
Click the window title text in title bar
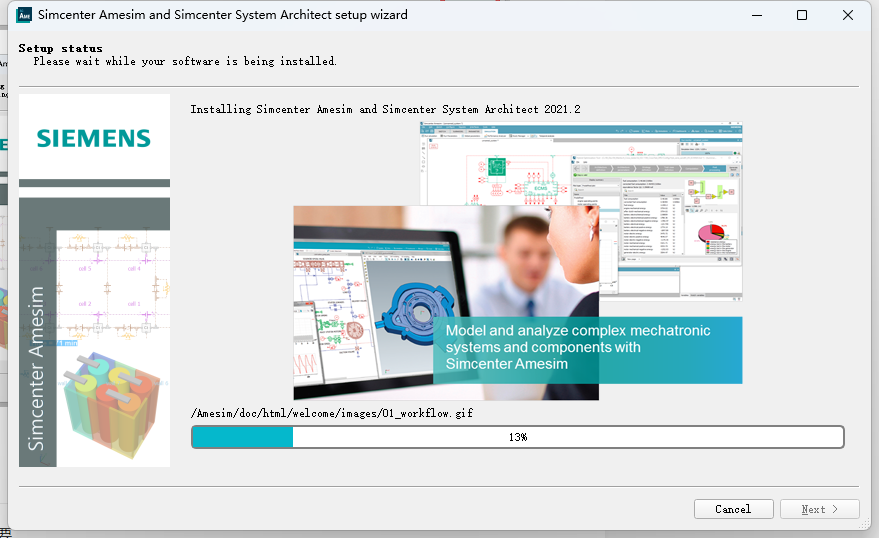(223, 15)
